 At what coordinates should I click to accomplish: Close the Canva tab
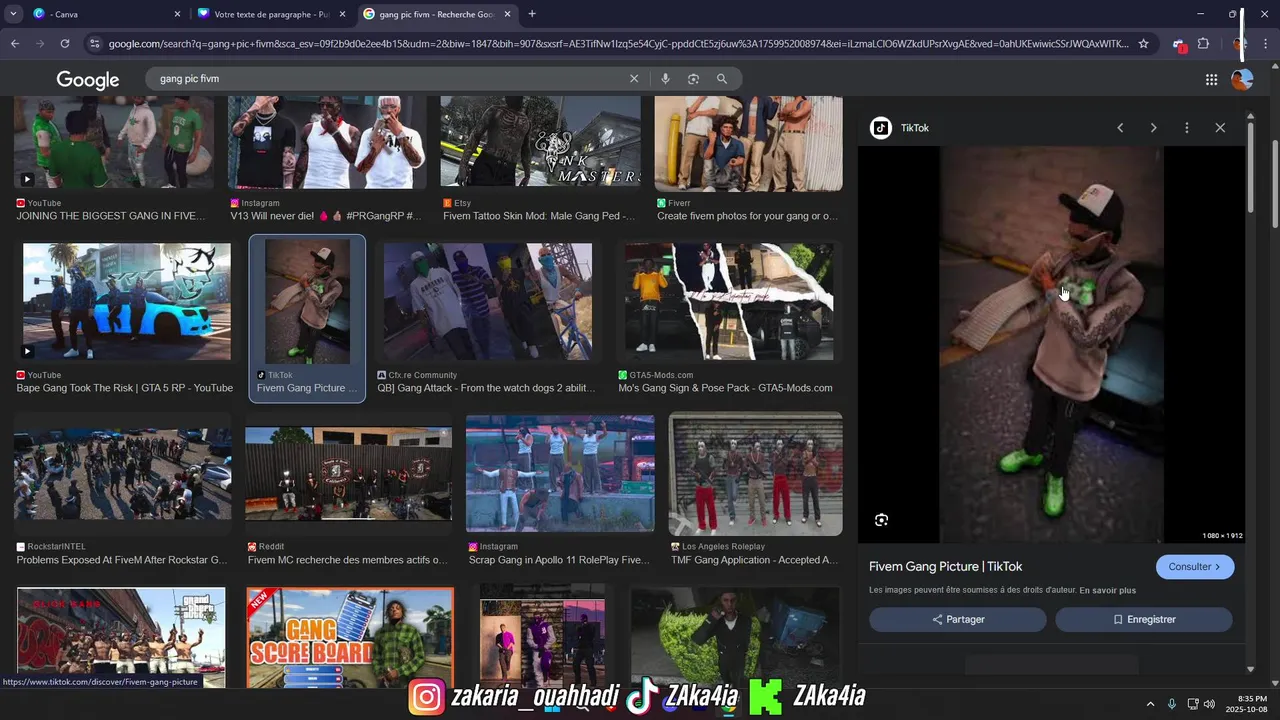[x=177, y=14]
